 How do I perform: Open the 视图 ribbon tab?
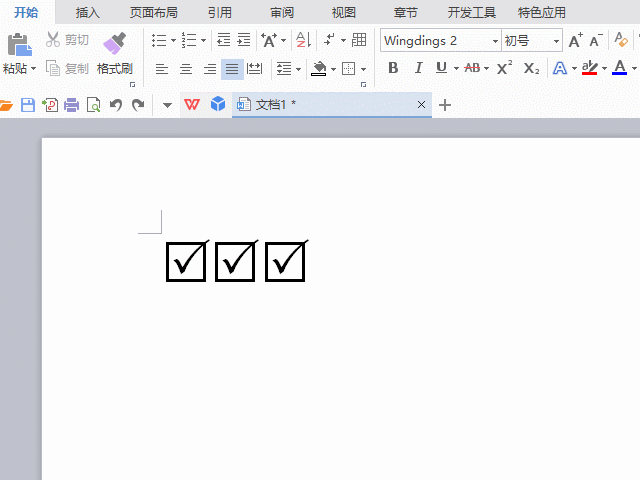pyautogui.click(x=344, y=13)
